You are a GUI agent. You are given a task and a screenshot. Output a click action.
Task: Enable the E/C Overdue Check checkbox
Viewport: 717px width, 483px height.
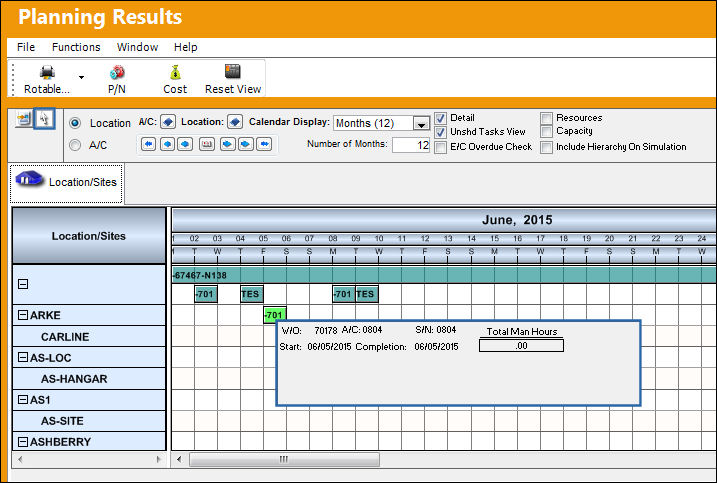[440, 147]
